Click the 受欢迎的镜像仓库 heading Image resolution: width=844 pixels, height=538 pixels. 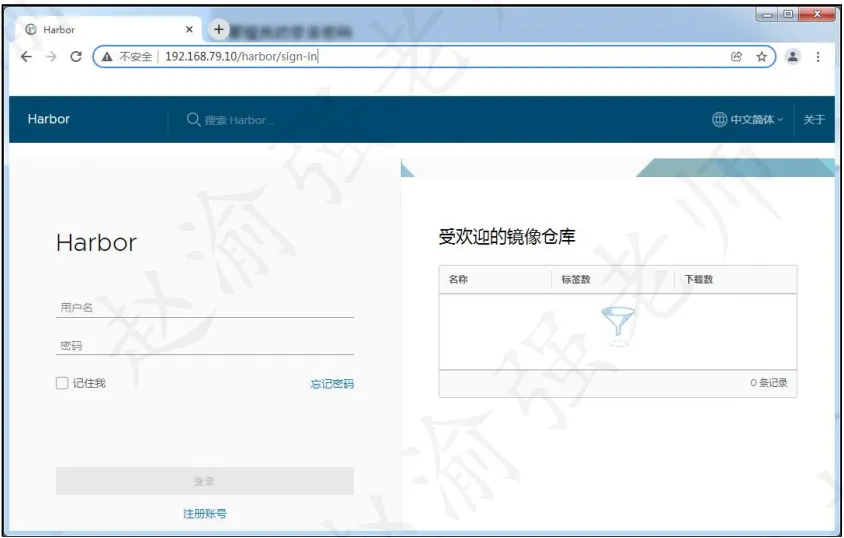507,236
